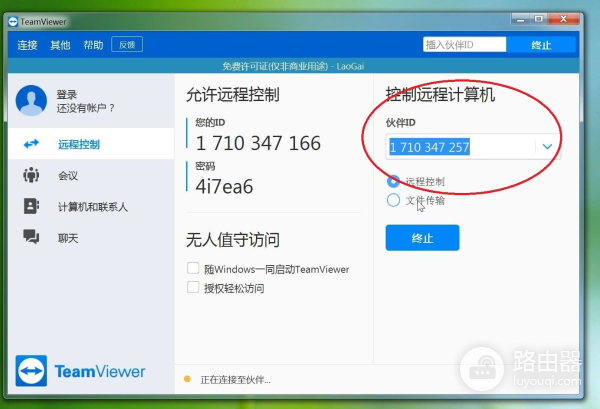Open the 计算机和联系人 sidebar tab
Viewport: 600px width, 409px height.
click(x=91, y=207)
